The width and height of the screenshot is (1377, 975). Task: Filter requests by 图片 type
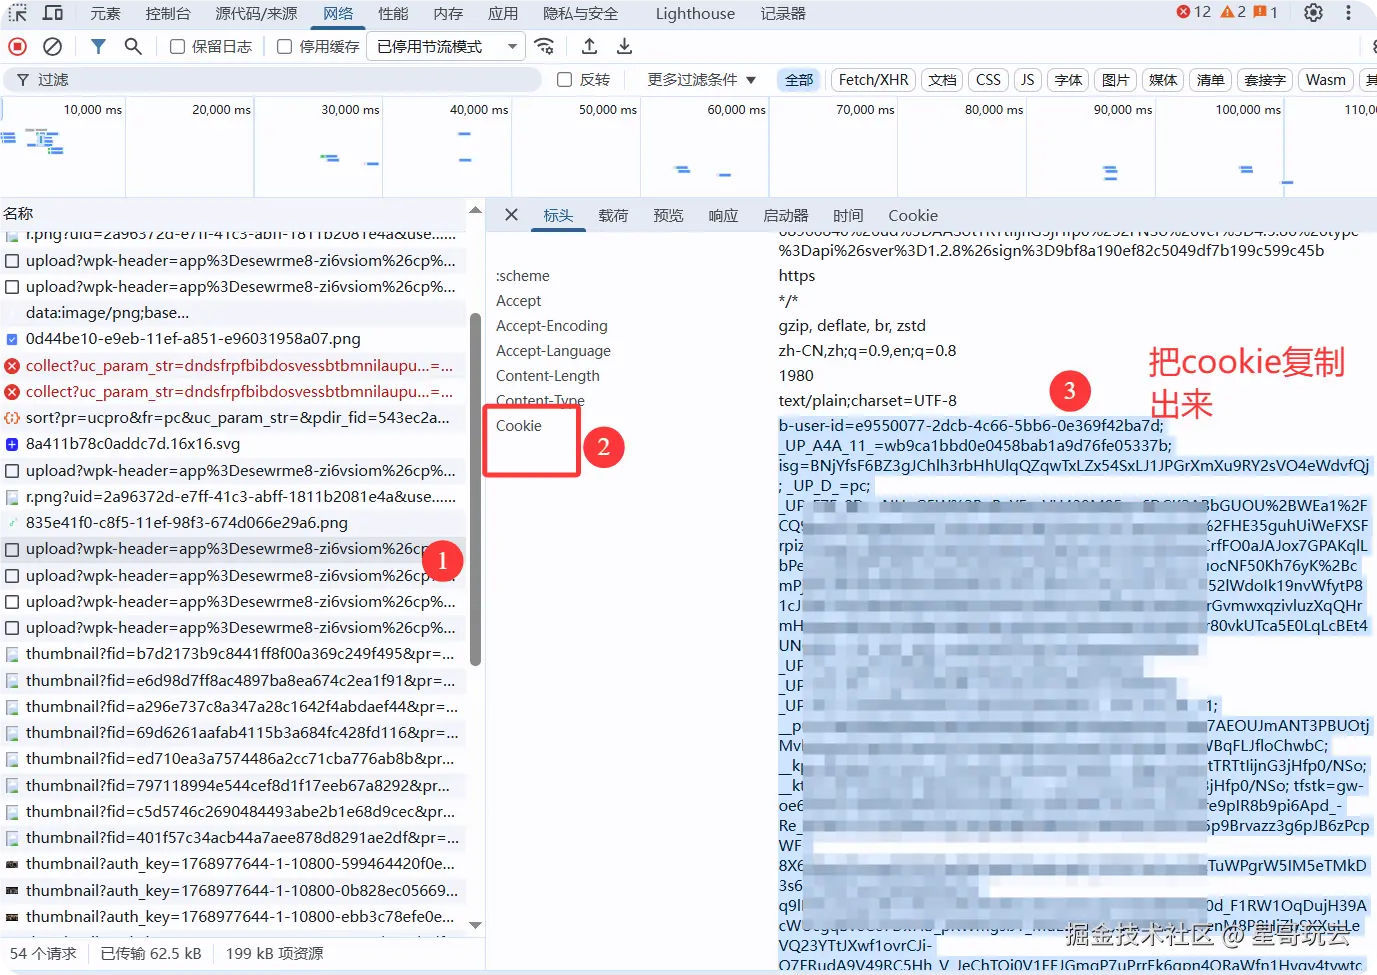(1115, 80)
